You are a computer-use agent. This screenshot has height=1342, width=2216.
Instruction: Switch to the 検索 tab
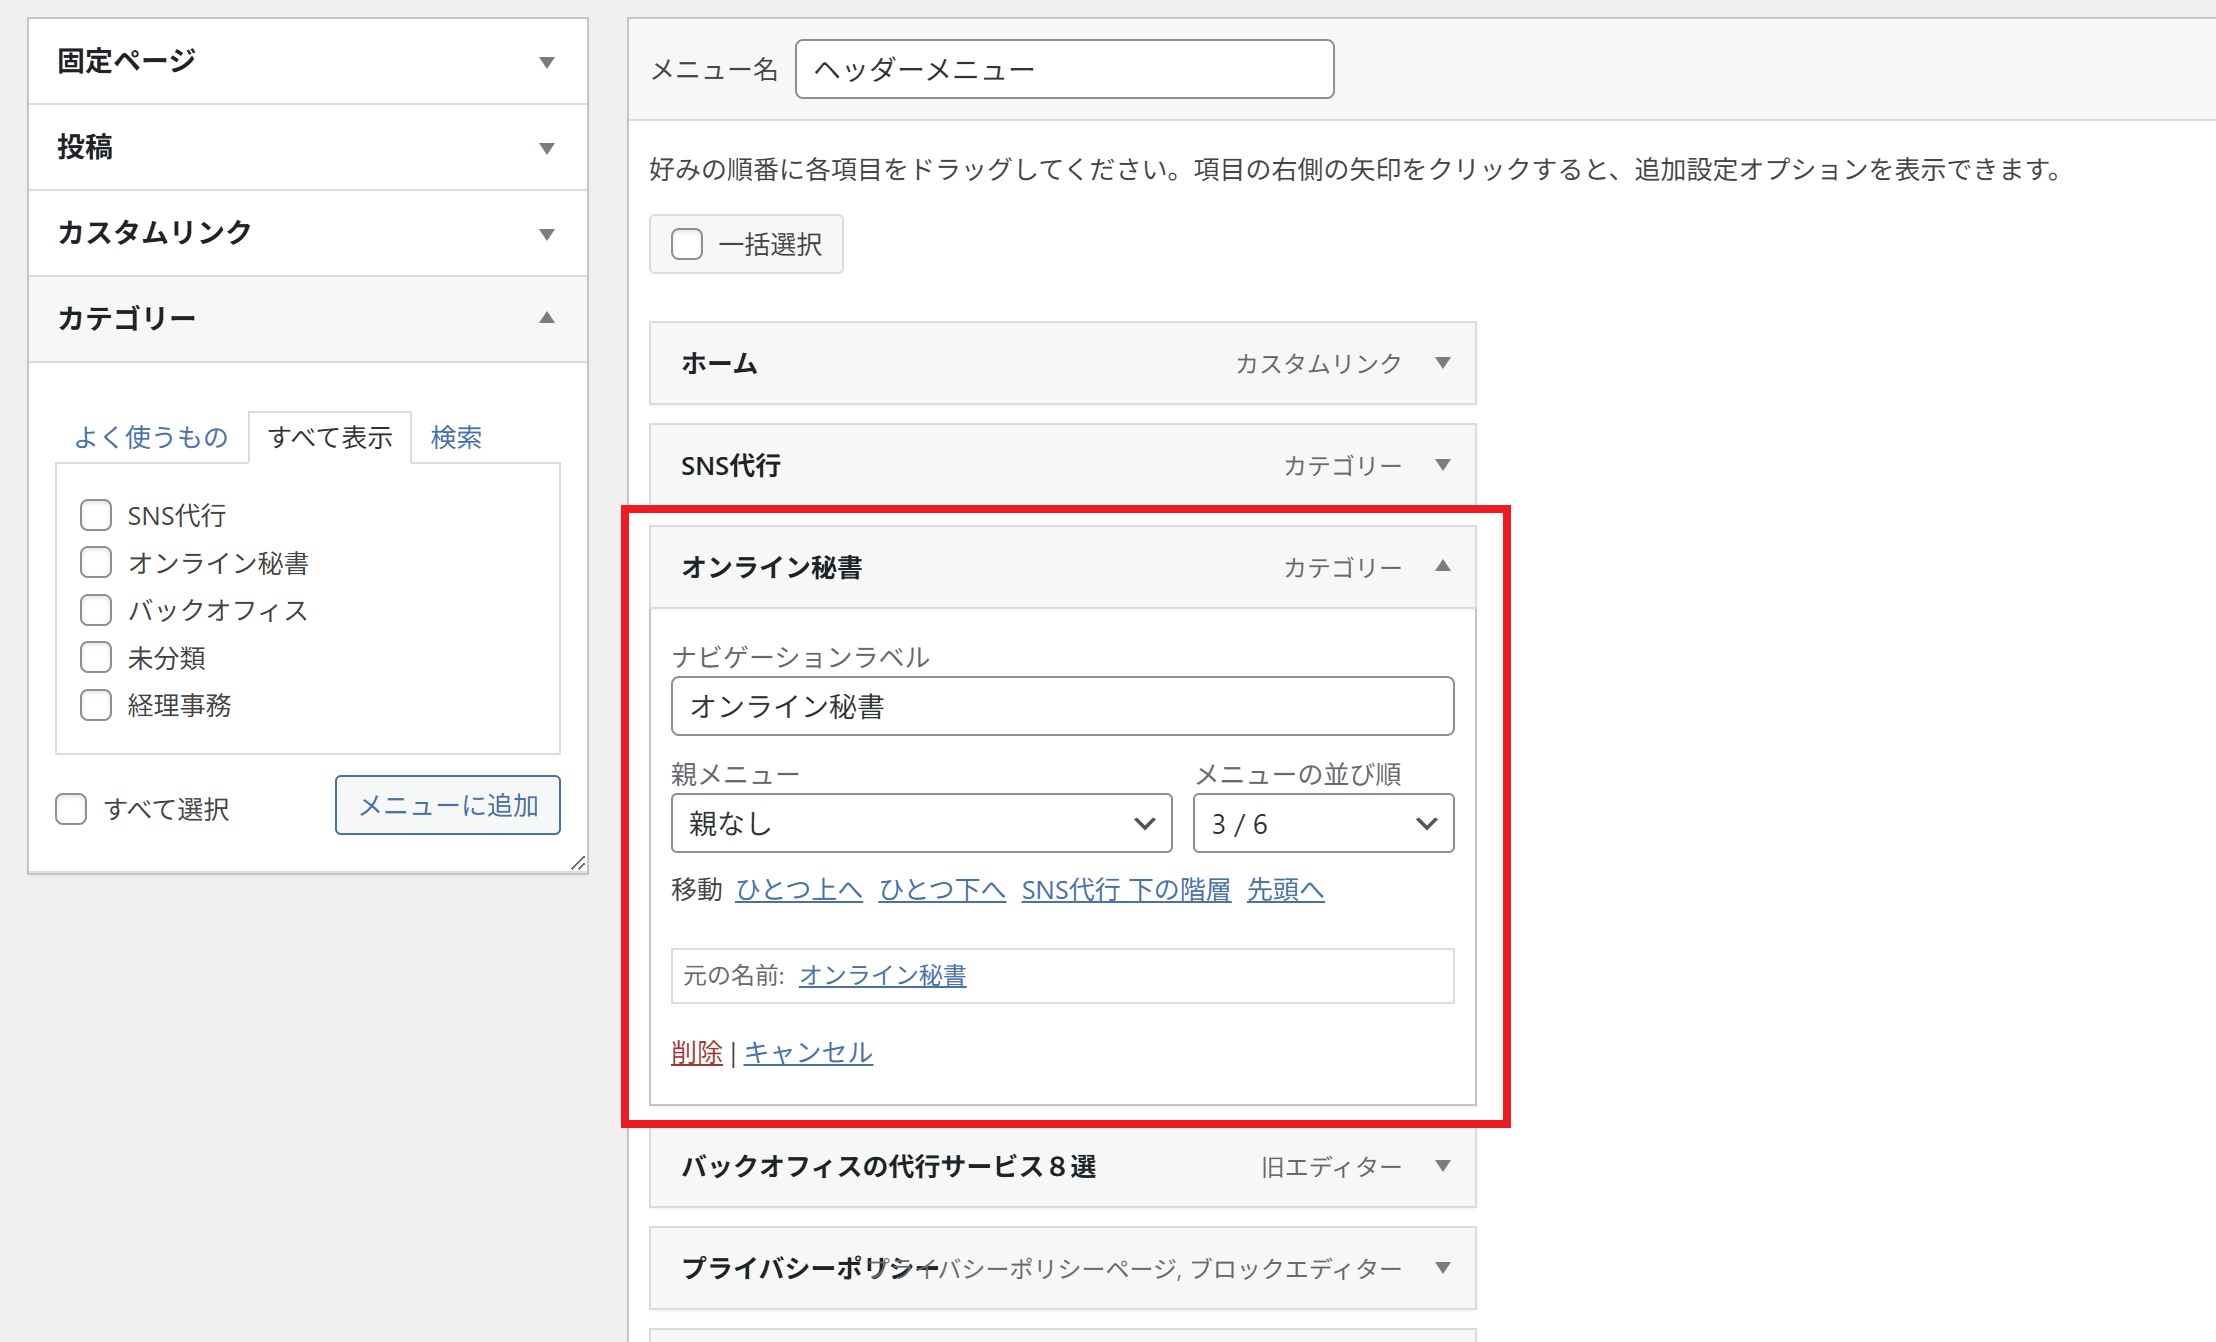456,437
